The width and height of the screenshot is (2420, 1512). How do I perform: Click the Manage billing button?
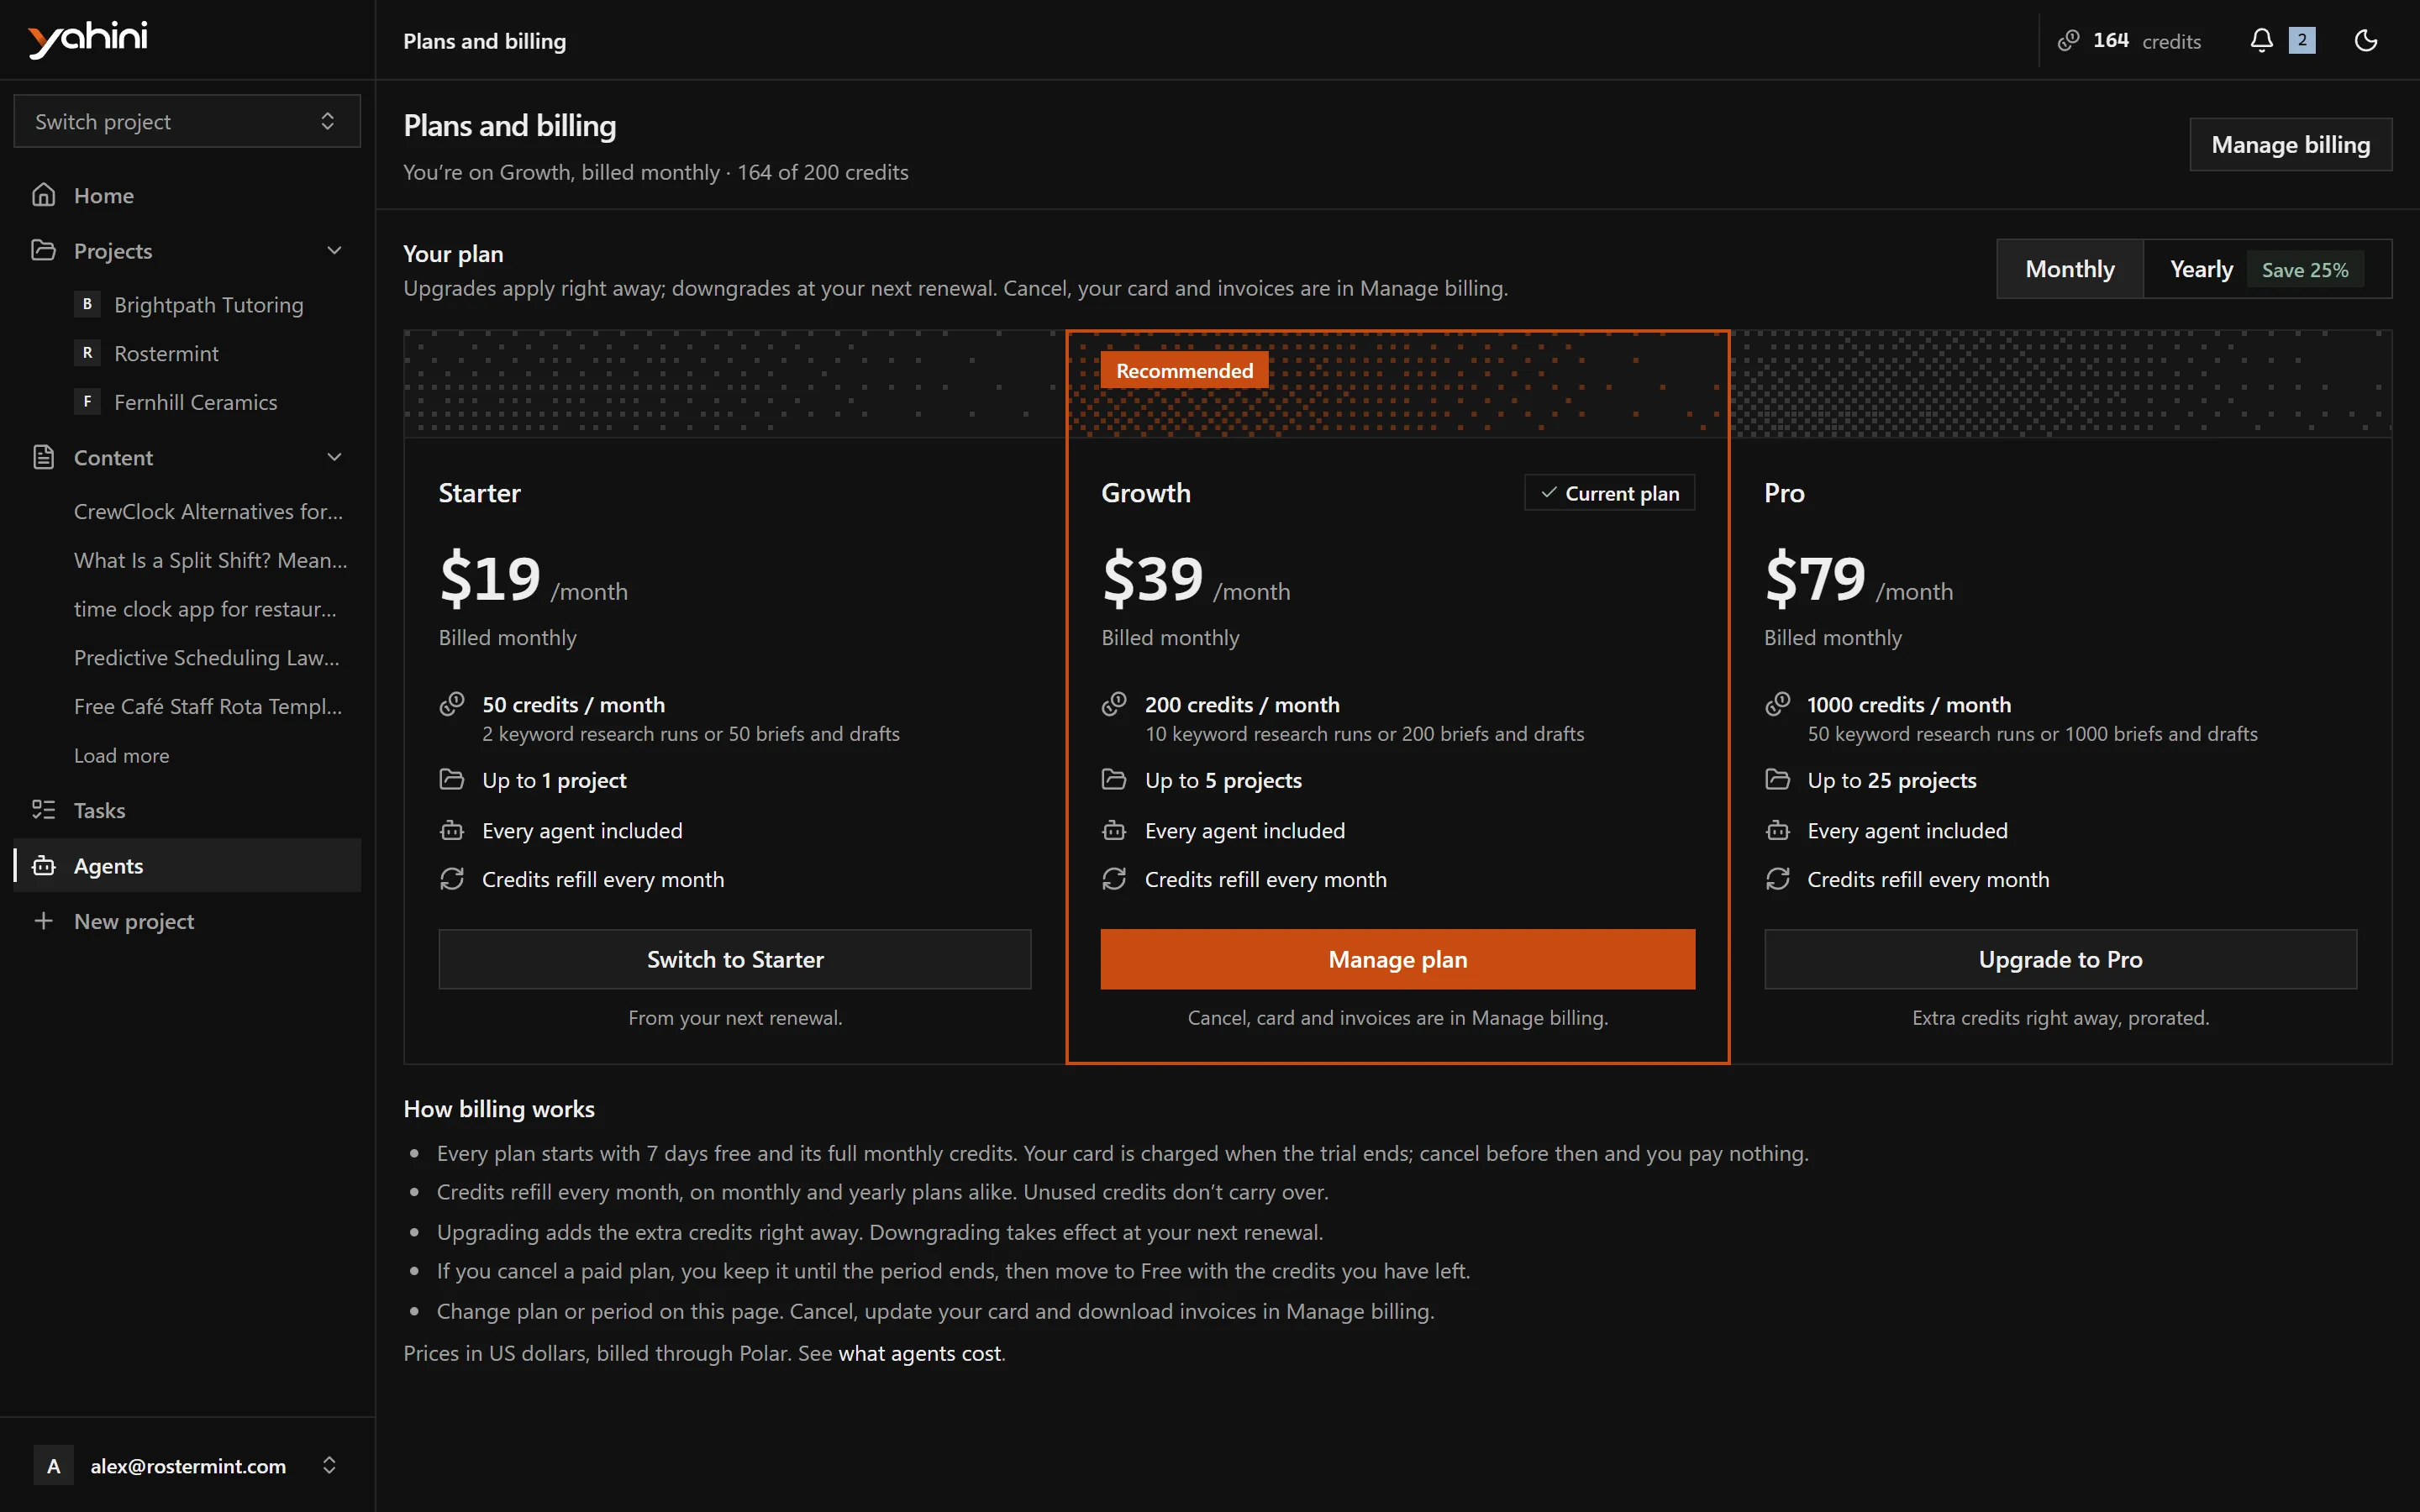[x=2290, y=145]
